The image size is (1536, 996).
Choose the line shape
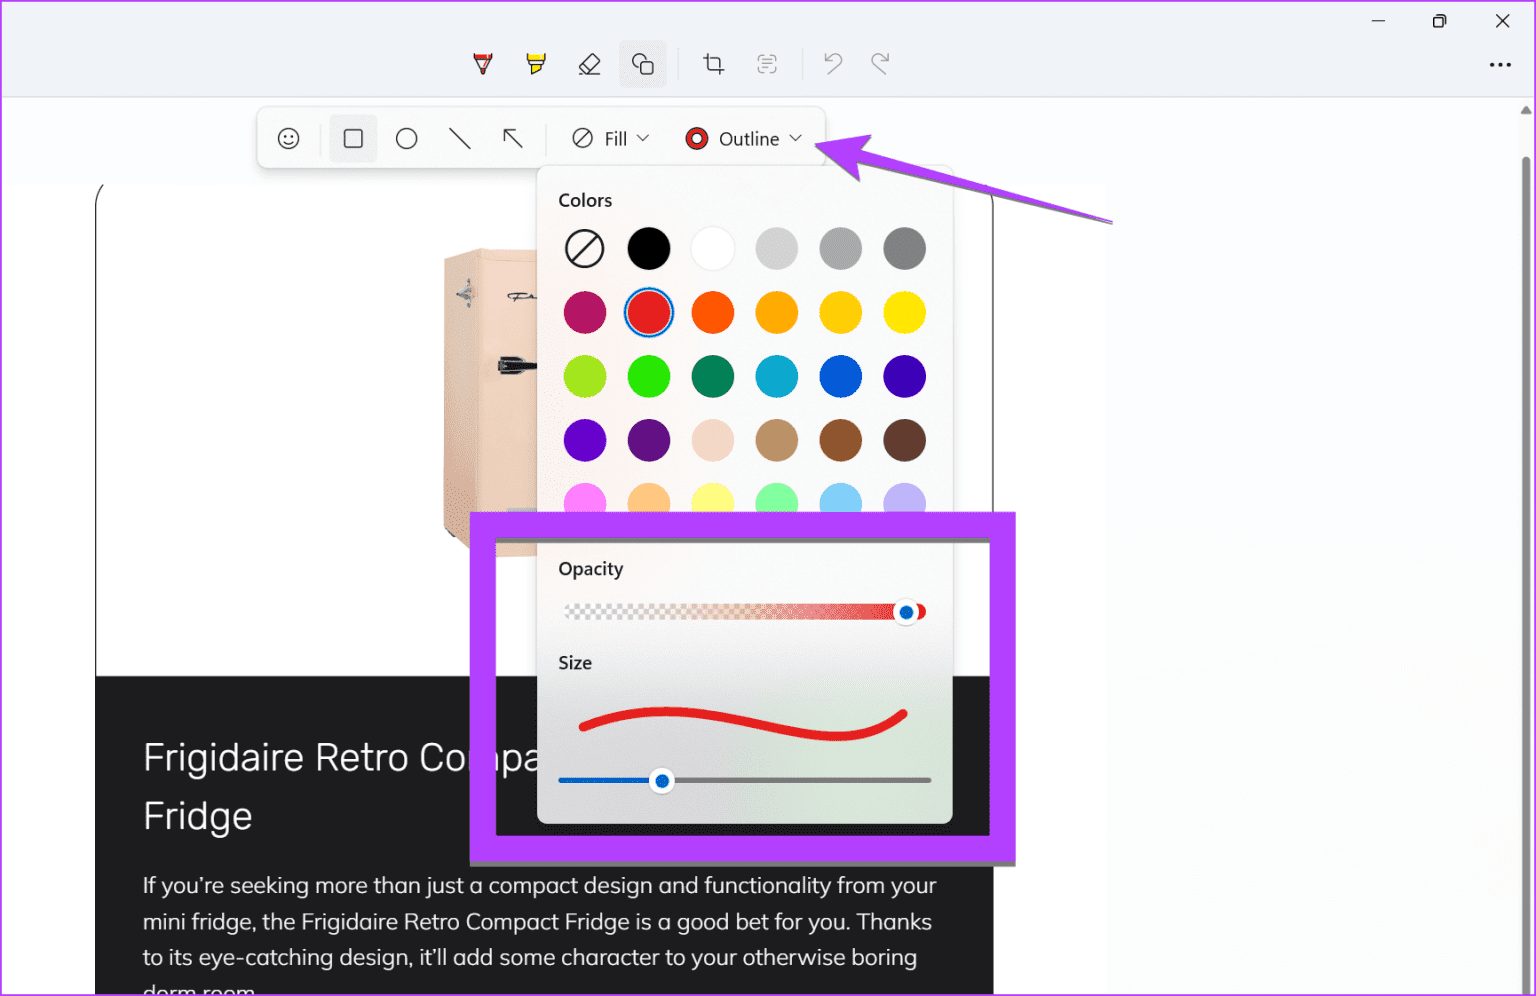(460, 139)
